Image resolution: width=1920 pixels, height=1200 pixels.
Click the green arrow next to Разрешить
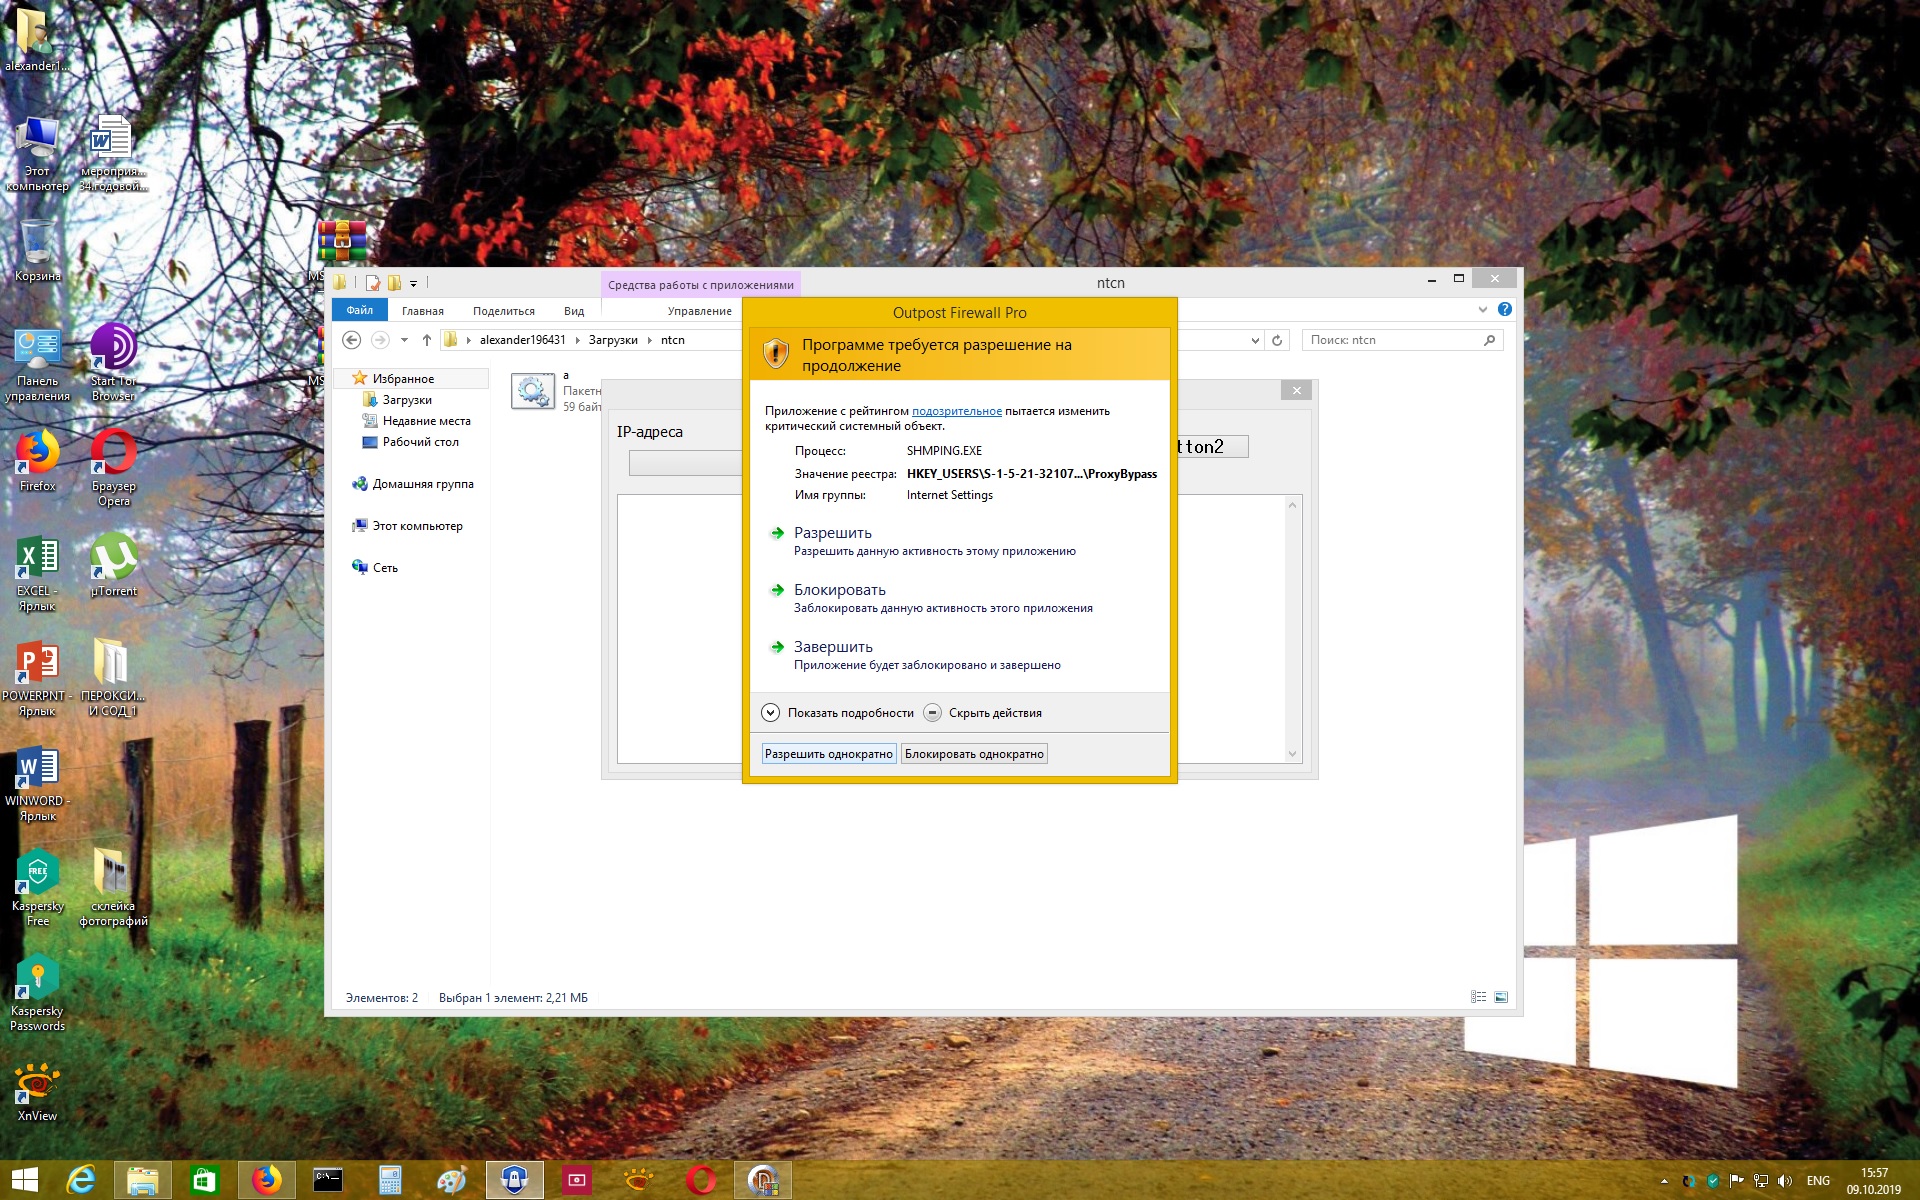click(777, 533)
